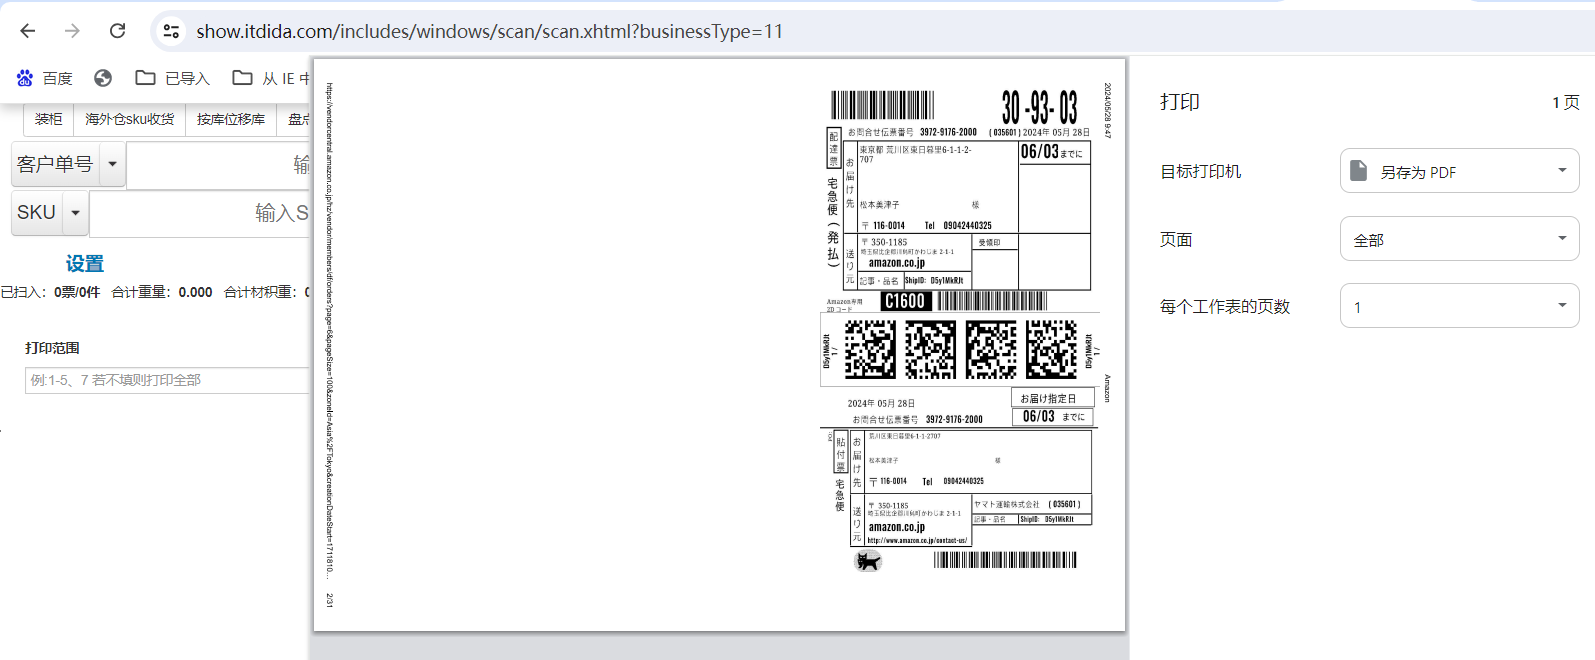
Task: Expand the SKU dropdown arrow
Action: 75,213
